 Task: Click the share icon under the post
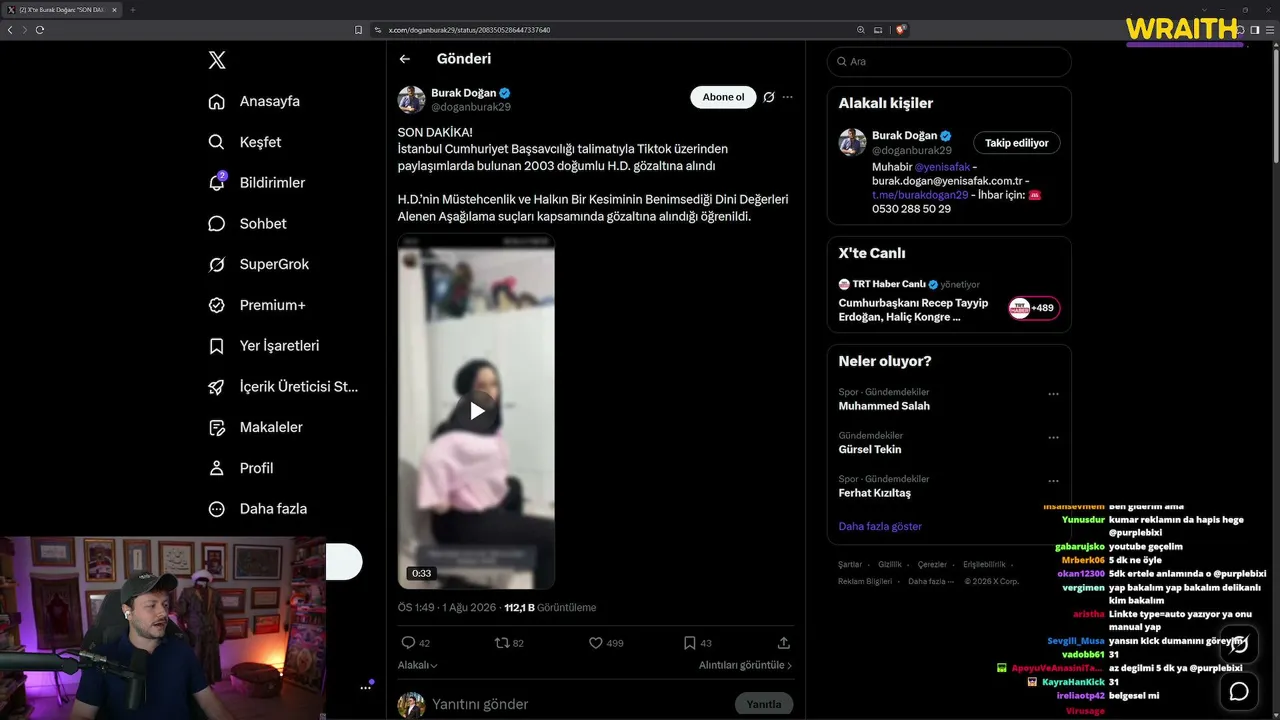784,643
